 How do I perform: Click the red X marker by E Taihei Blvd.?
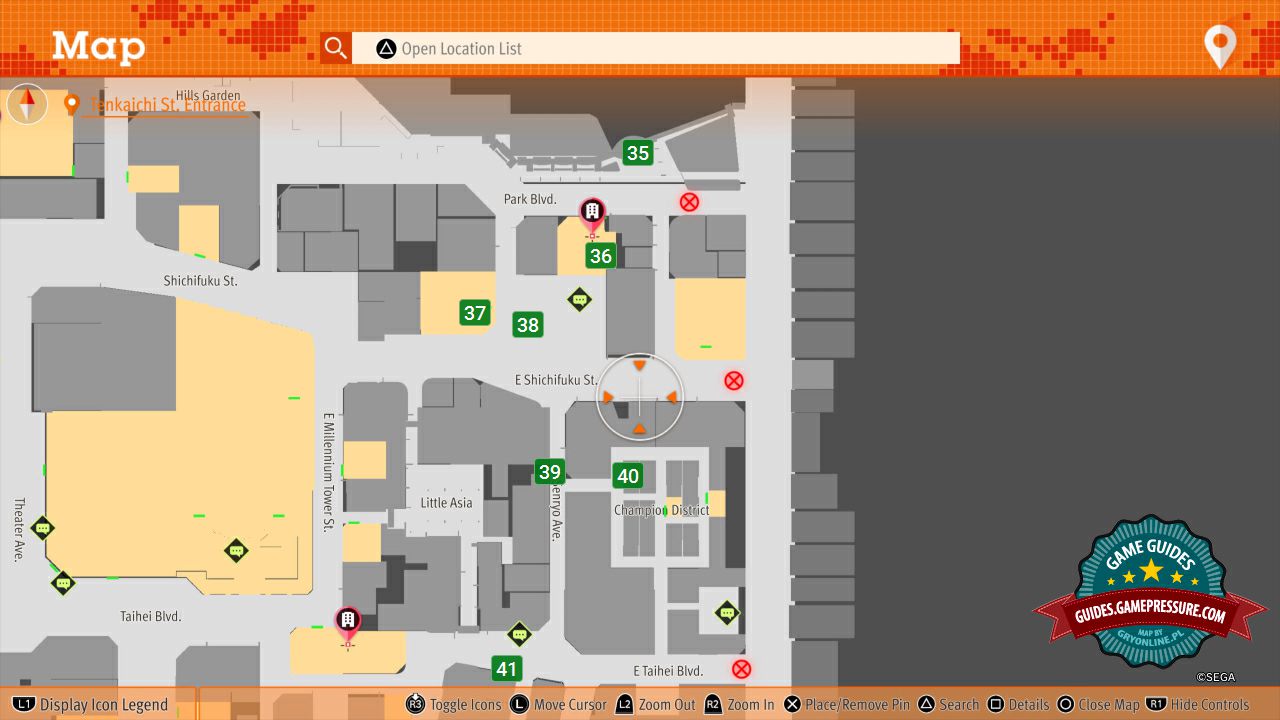(741, 669)
